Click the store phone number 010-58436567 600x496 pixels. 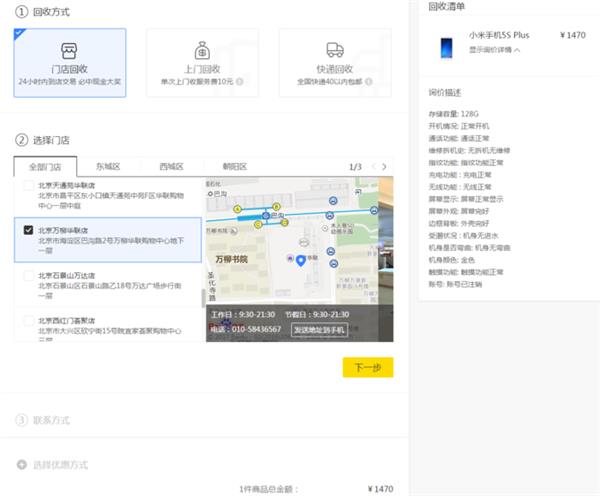pyautogui.click(x=256, y=329)
